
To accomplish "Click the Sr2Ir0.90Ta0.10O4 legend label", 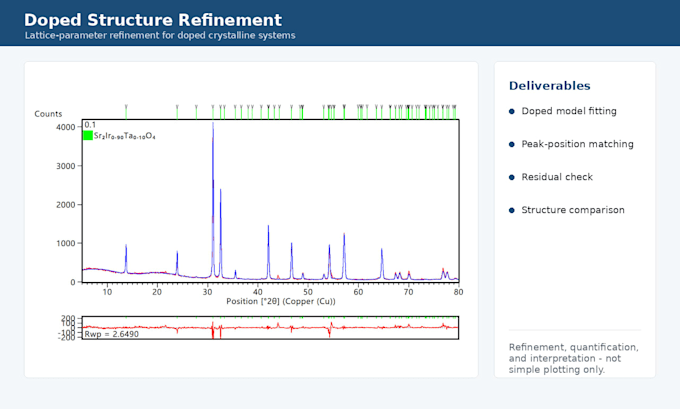I will (124, 136).
